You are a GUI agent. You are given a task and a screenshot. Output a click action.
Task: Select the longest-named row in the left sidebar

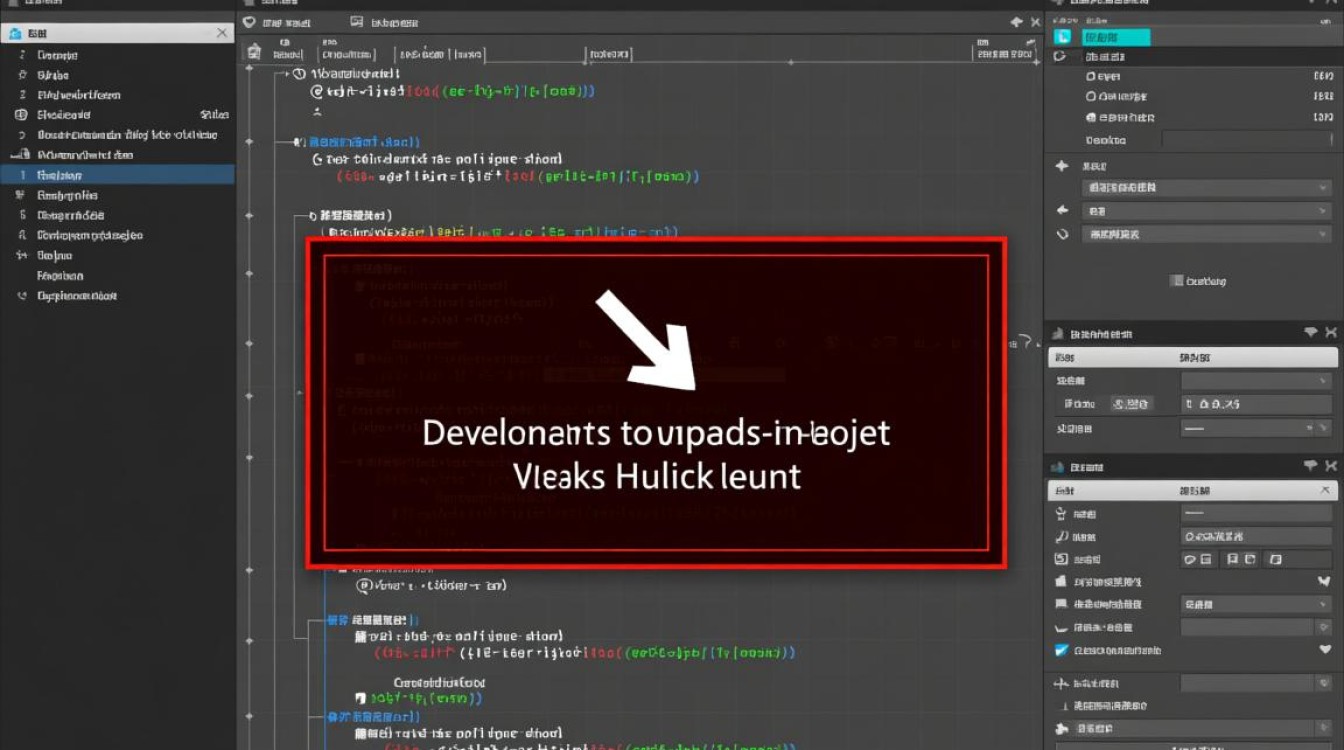click(x=117, y=135)
